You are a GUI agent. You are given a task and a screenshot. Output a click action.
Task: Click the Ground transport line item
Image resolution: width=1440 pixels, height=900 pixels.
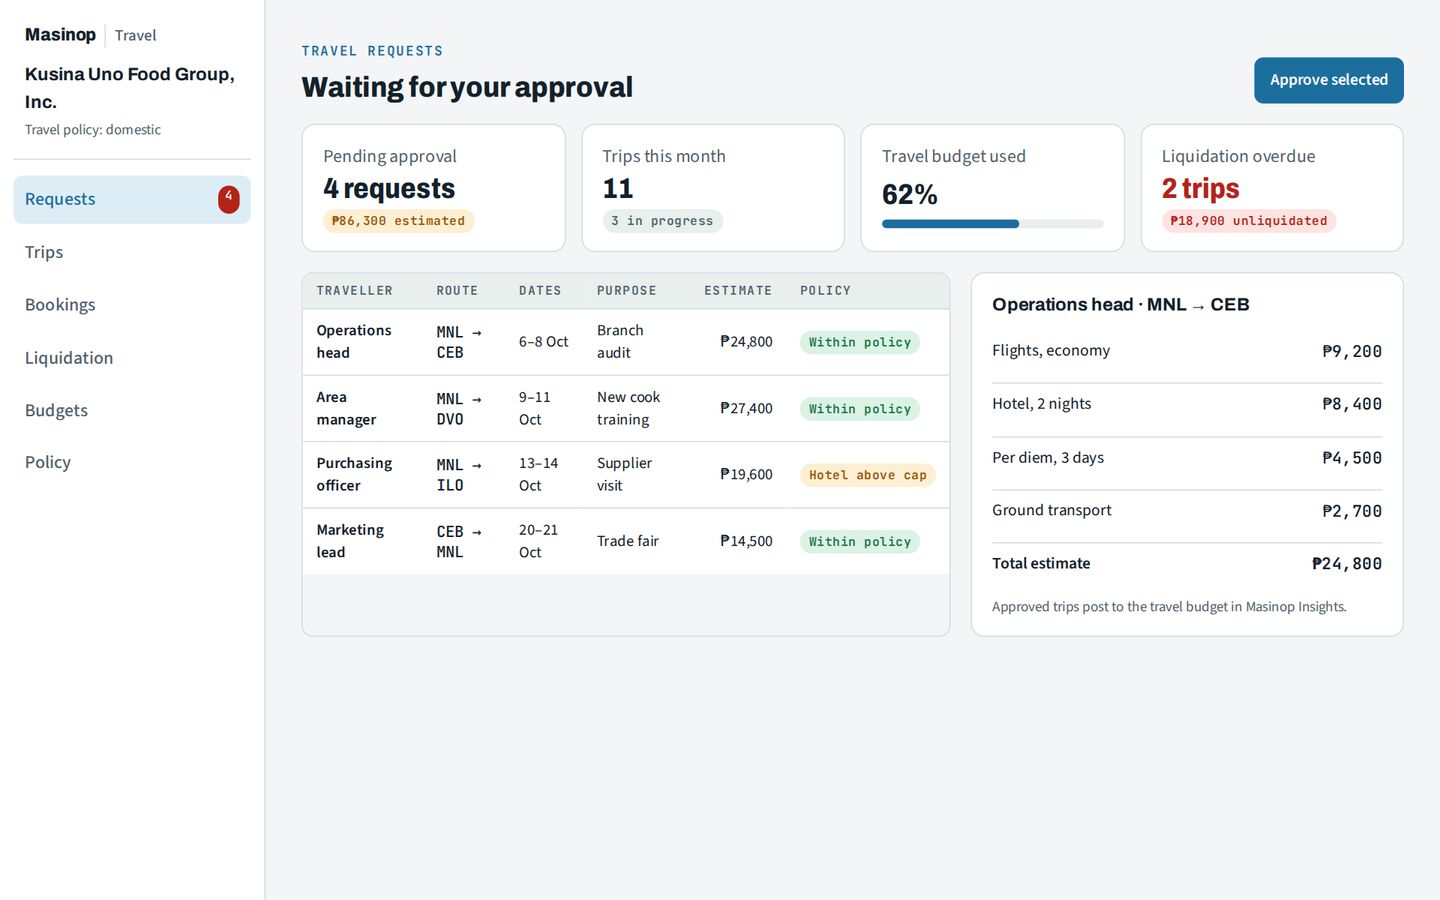click(x=1187, y=511)
